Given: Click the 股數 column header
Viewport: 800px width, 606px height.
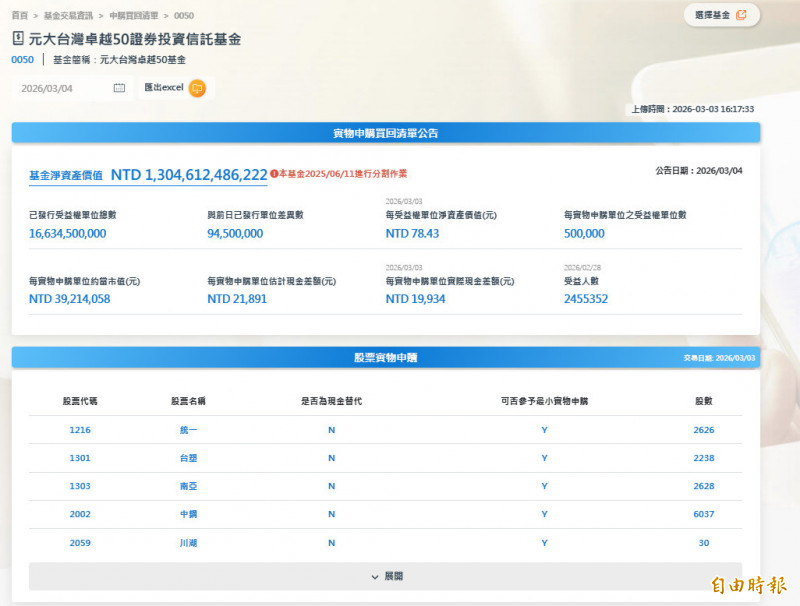Looking at the screenshot, I should coord(704,401).
